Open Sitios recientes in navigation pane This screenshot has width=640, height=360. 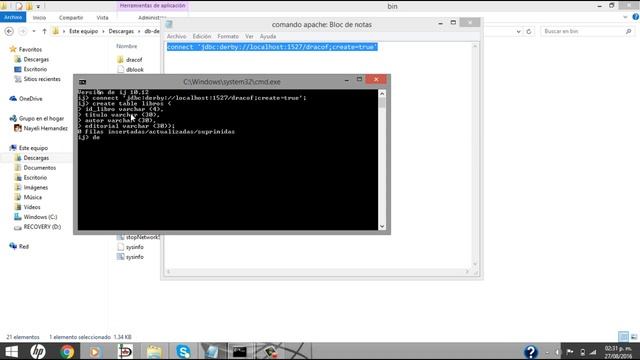pyautogui.click(x=42, y=79)
